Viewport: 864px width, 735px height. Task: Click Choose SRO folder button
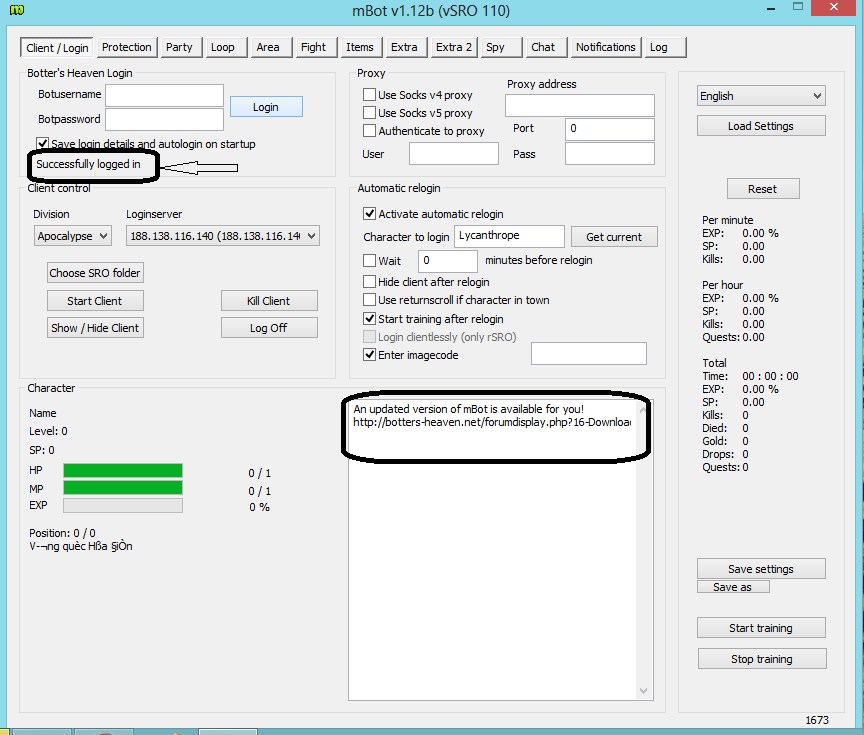95,273
